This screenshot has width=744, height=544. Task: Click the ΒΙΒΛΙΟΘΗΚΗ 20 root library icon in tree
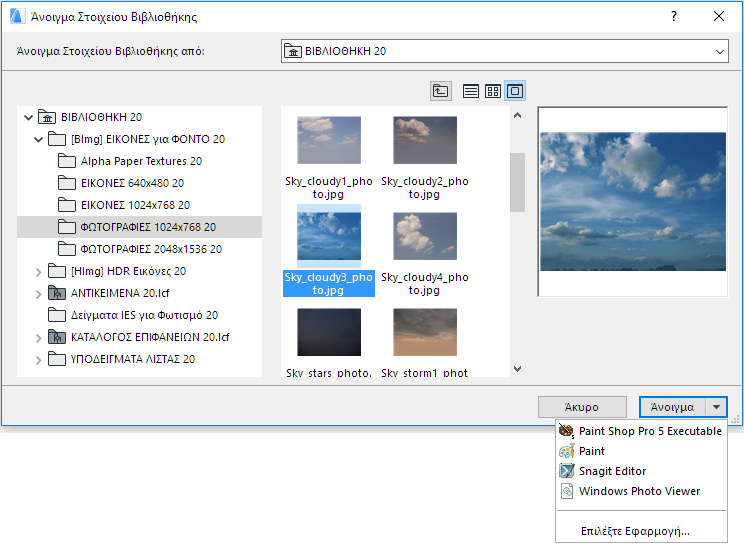pos(46,117)
